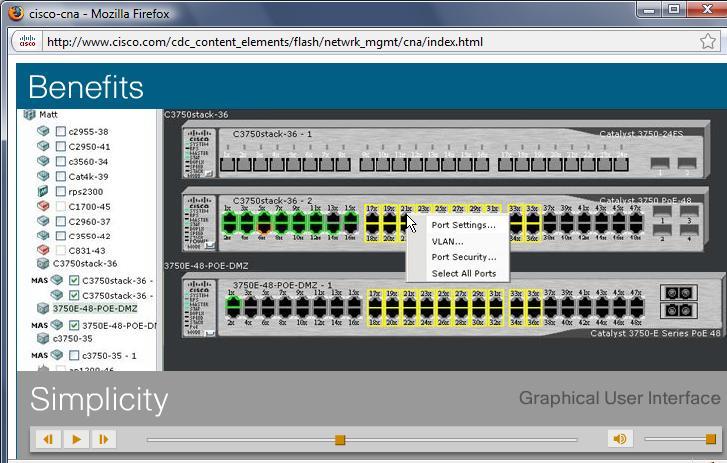
Task: Click the c3750-35 stack icon
Action: (43, 339)
